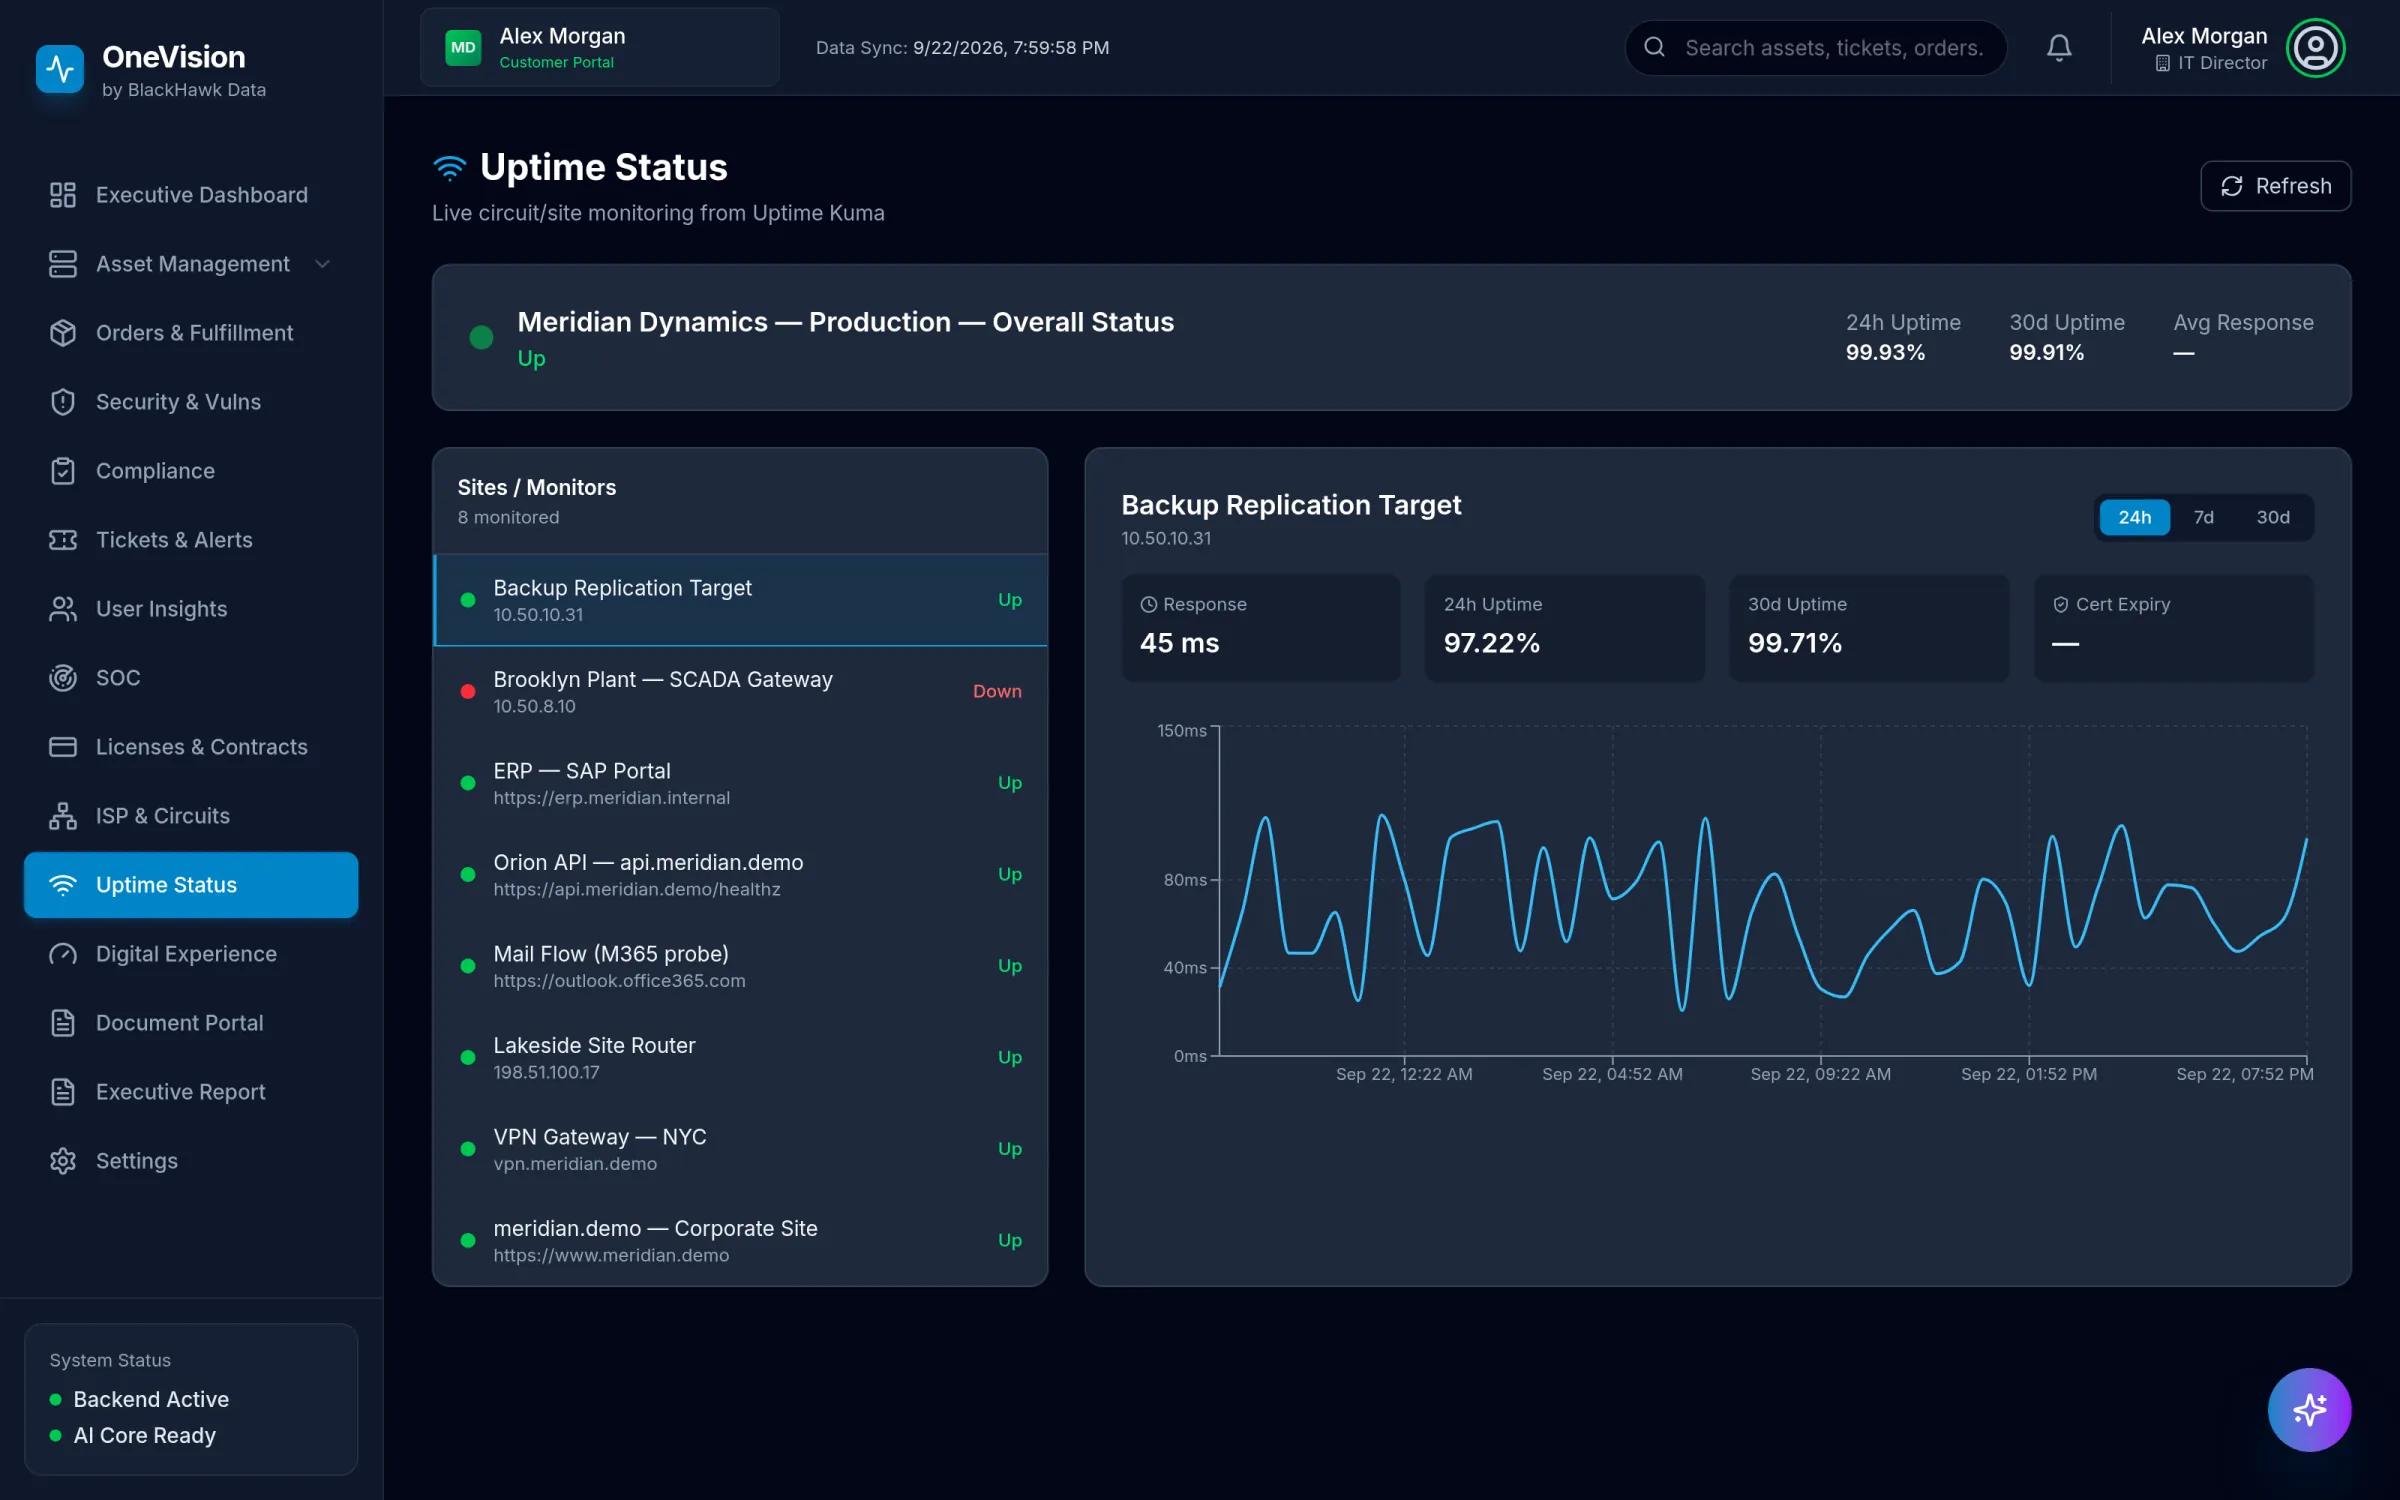Click the red status dot for Brooklyn Plant
Image resolution: width=2400 pixels, height=1500 pixels.
pyautogui.click(x=467, y=691)
